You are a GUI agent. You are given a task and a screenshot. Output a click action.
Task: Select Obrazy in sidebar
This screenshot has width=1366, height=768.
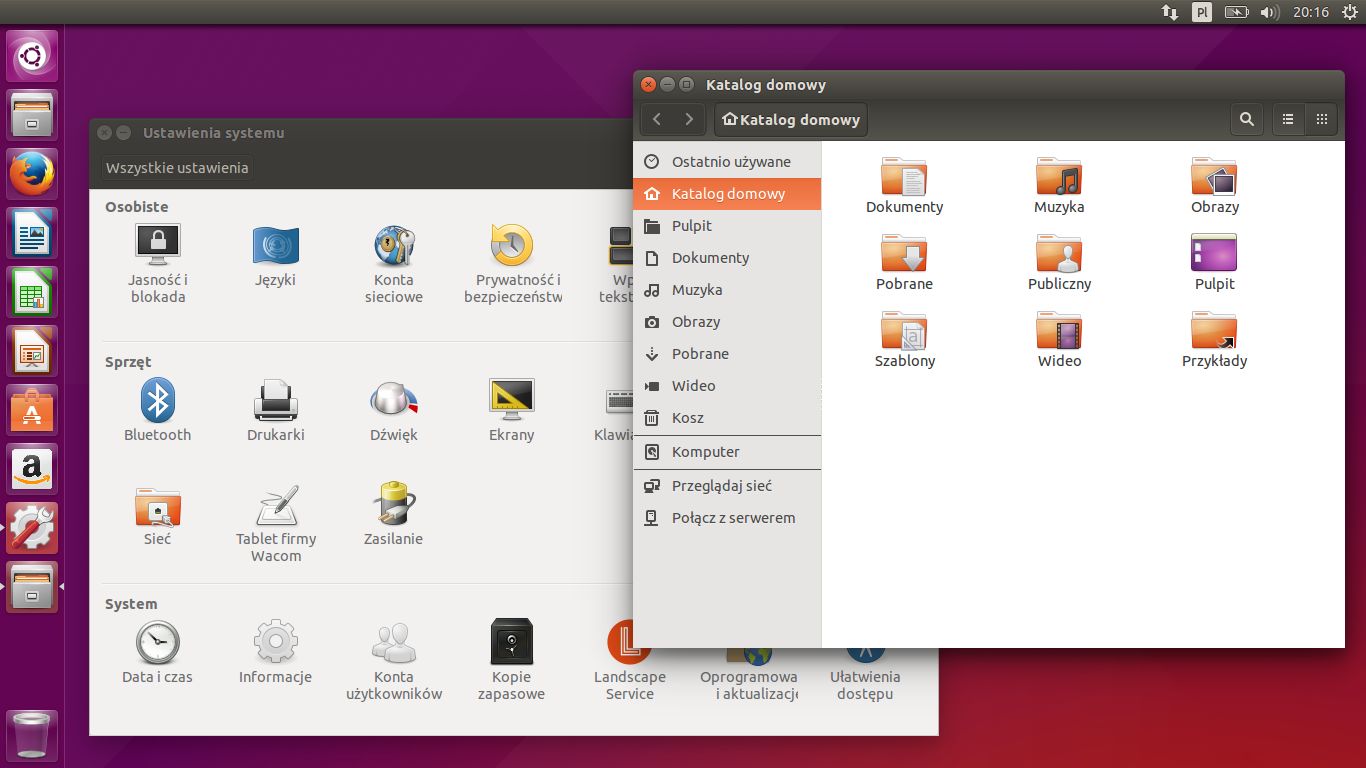pos(727,321)
